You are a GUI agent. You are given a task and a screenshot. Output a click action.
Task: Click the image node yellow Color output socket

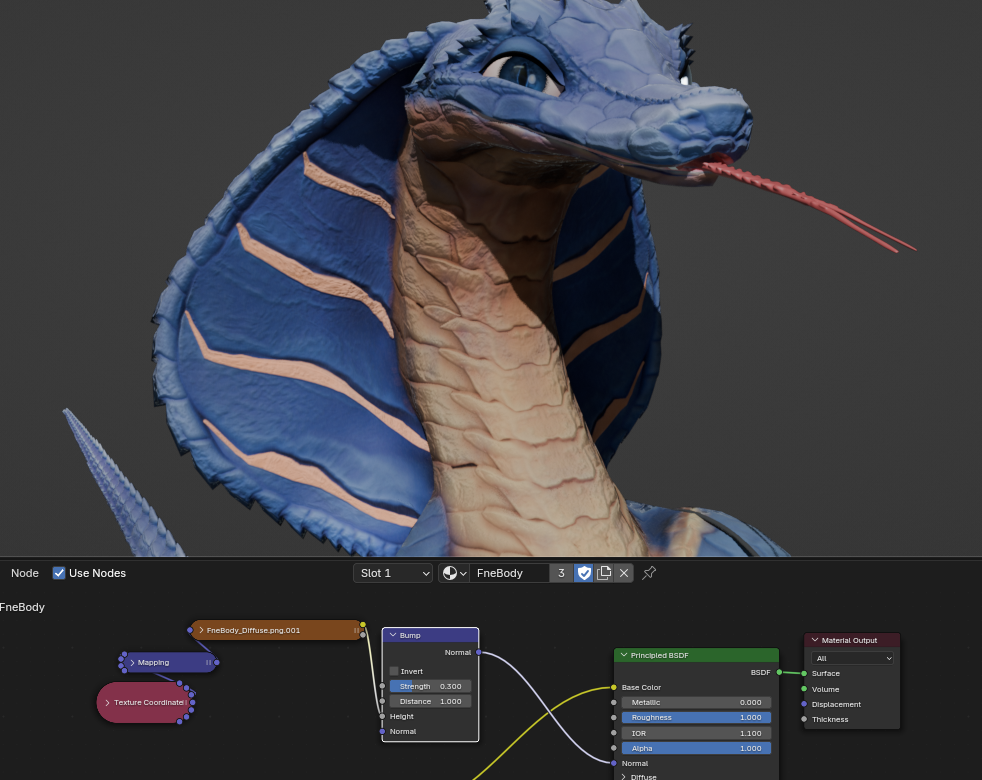[363, 625]
